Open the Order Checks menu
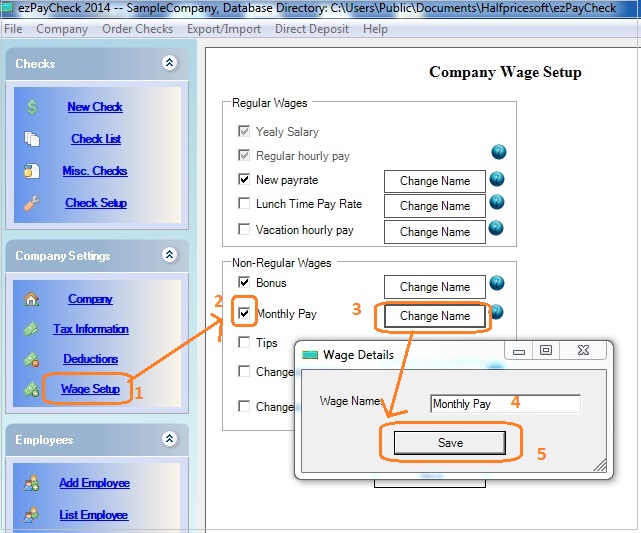The height and width of the screenshot is (533, 641). pos(137,29)
